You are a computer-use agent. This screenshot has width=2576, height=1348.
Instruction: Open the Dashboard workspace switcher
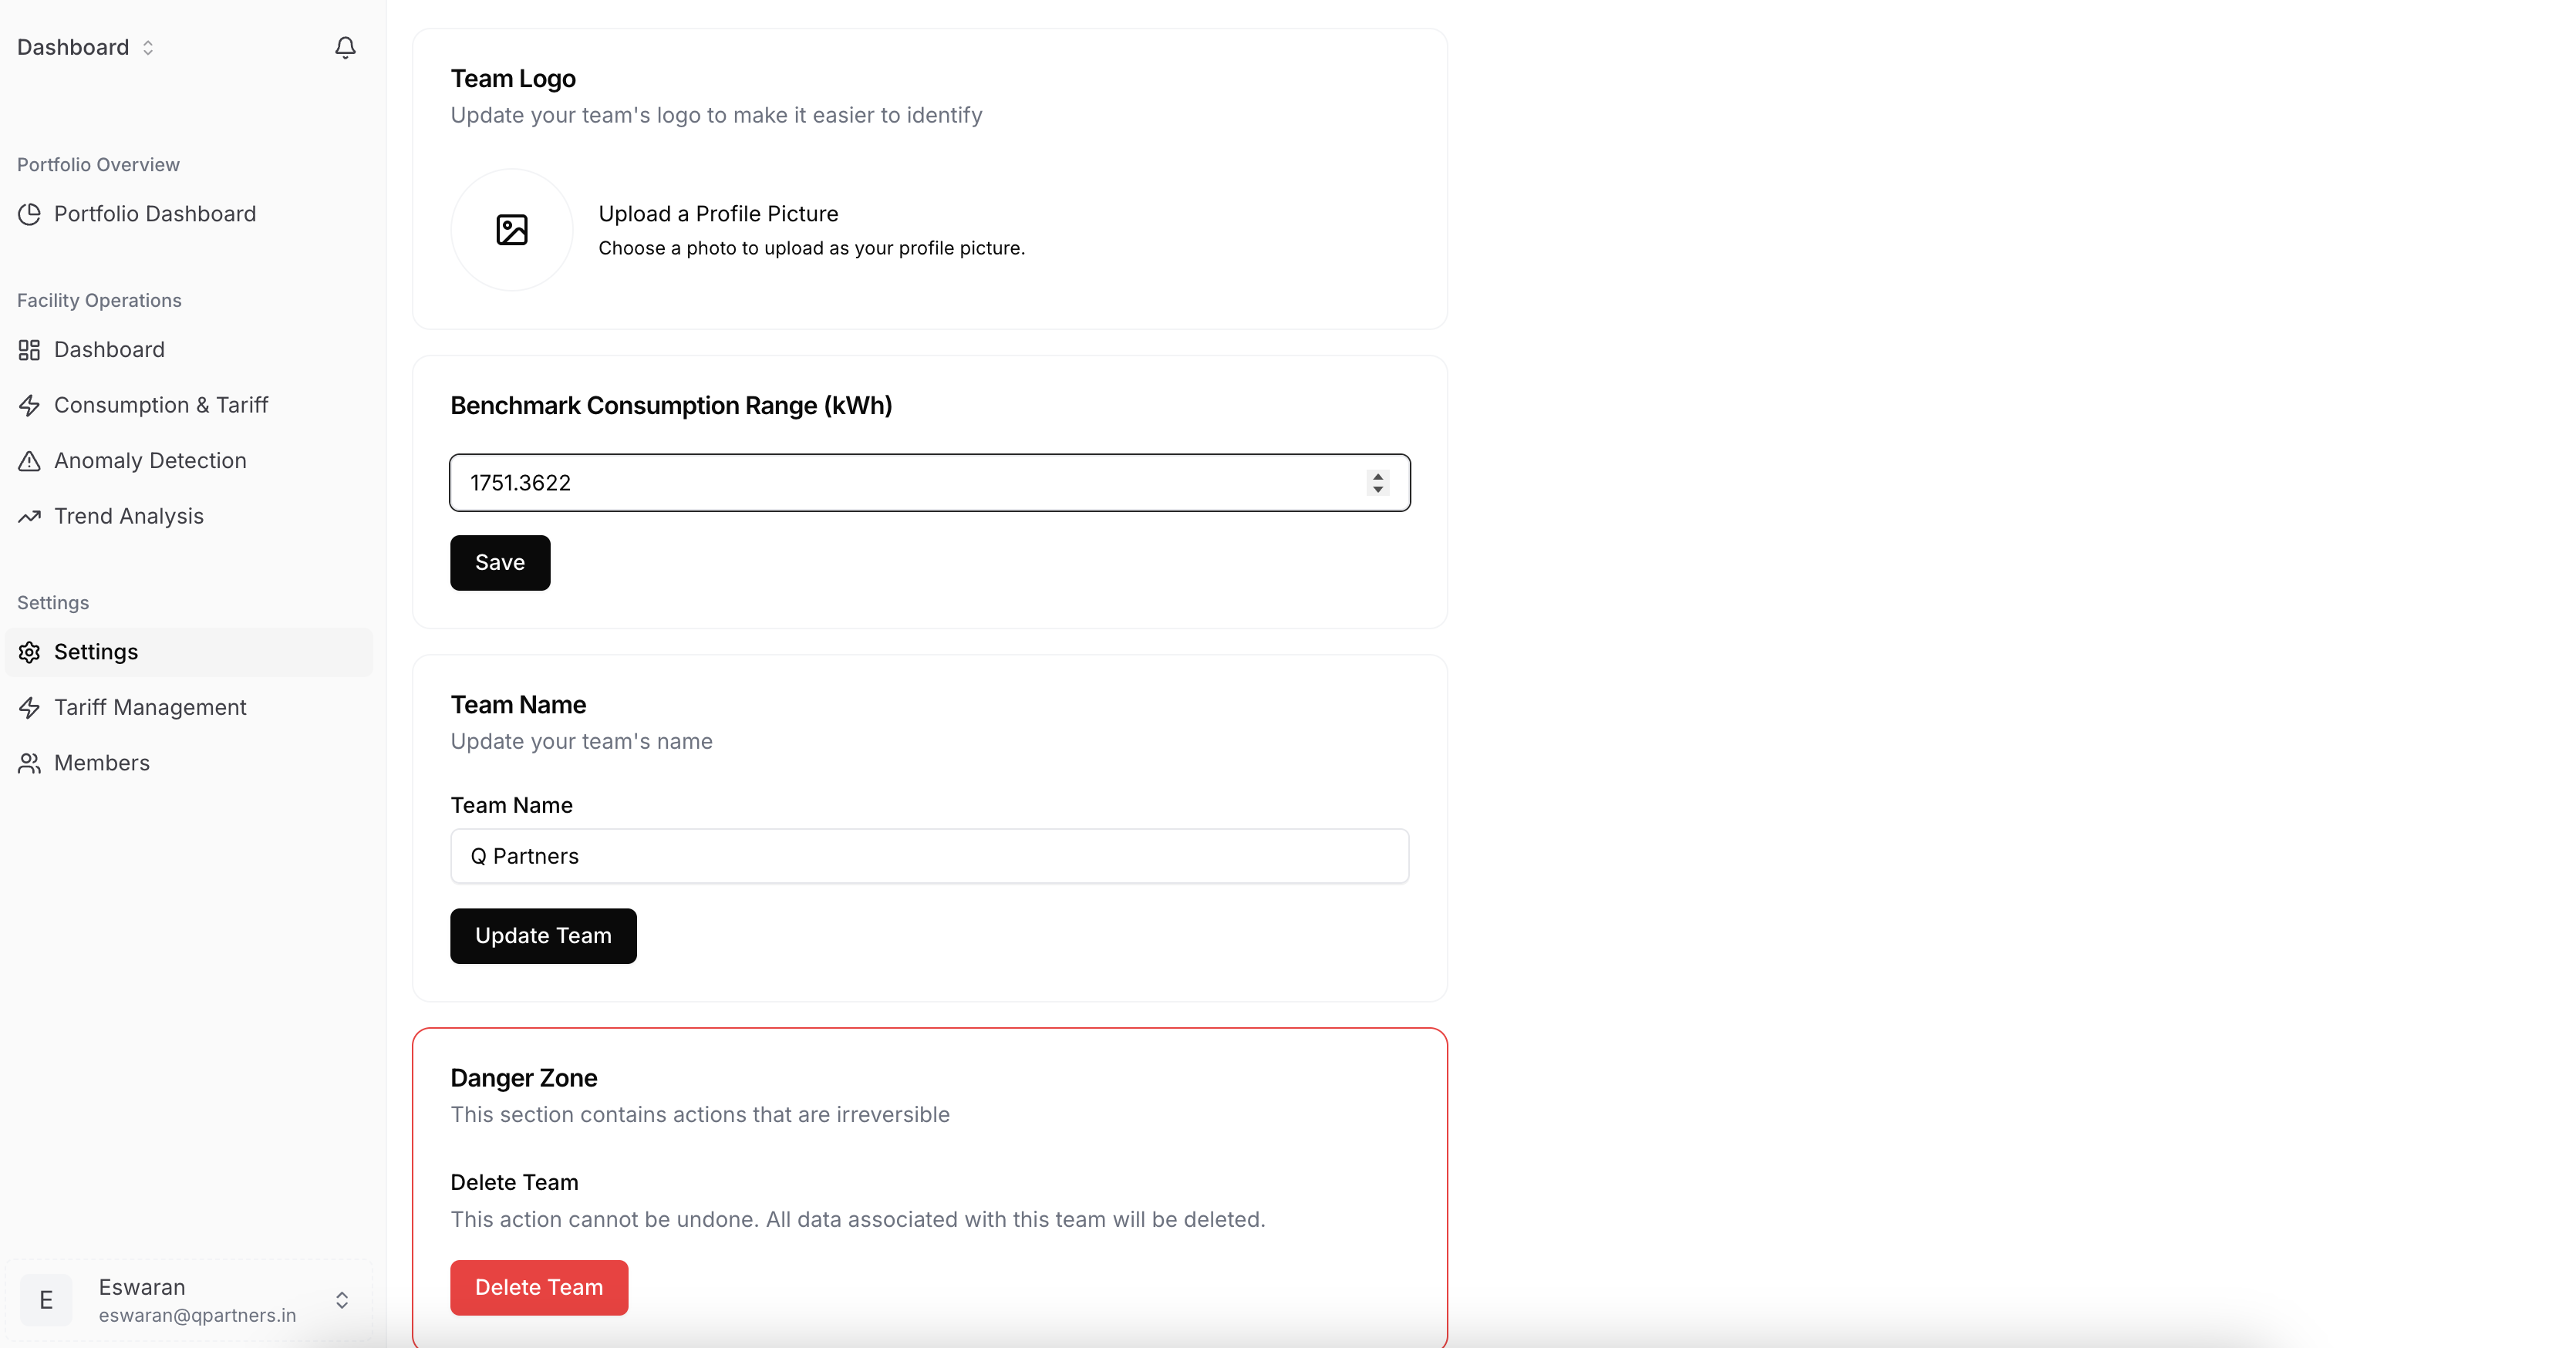pyautogui.click(x=86, y=47)
